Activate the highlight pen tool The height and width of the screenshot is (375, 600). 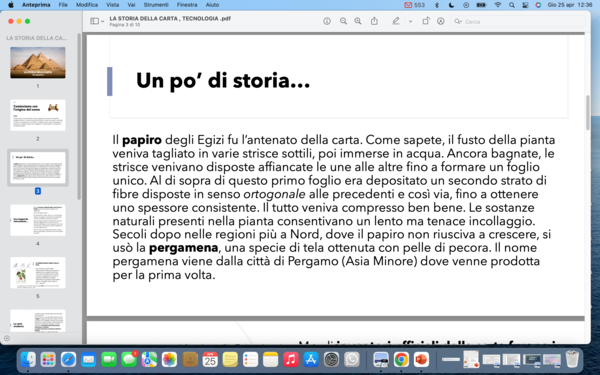pos(396,21)
